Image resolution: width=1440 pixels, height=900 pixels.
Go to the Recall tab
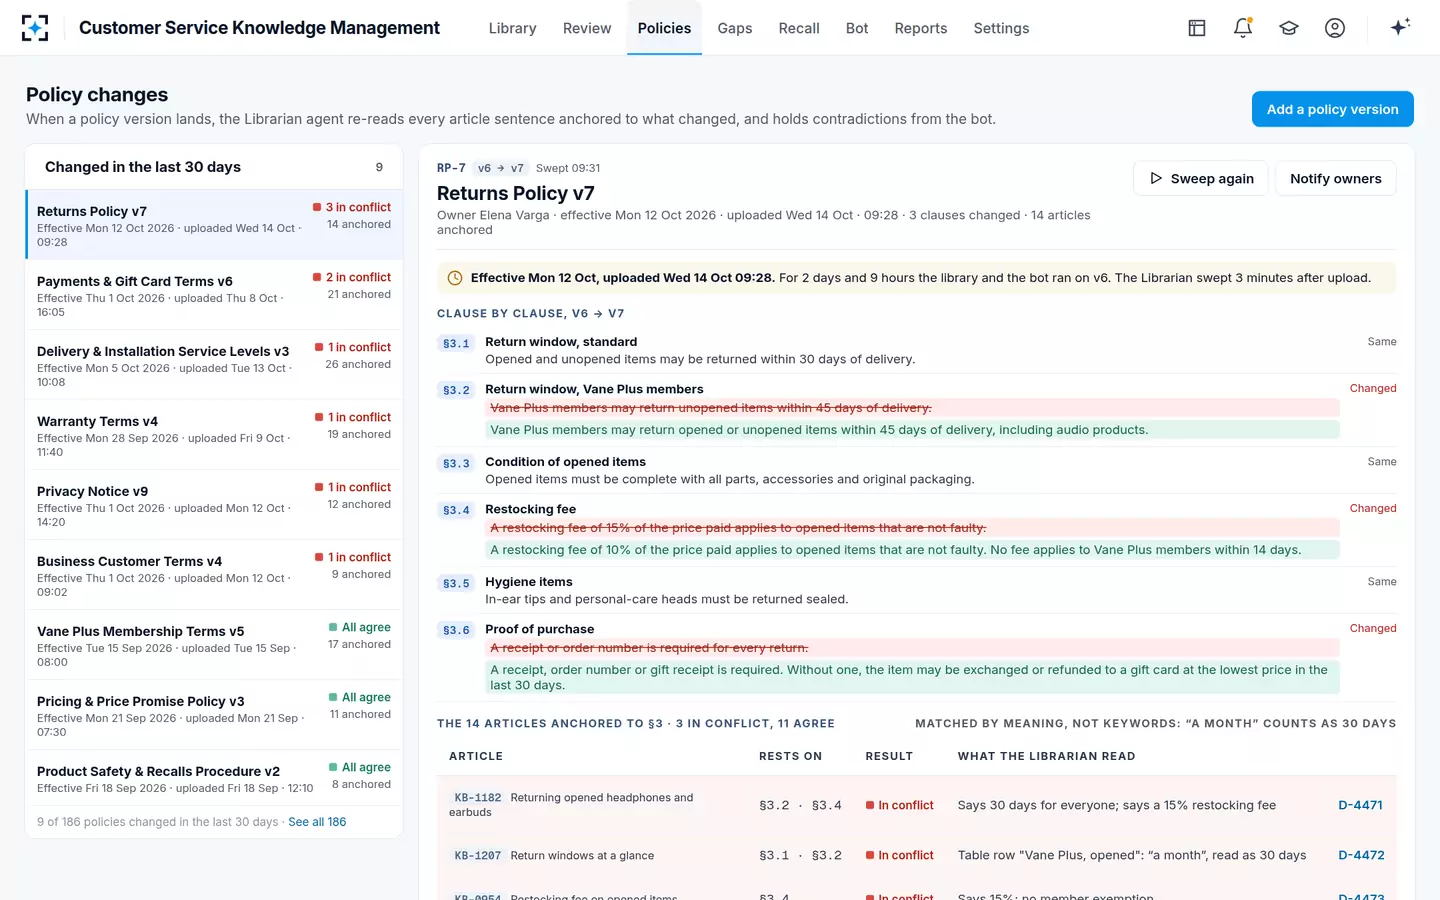coord(799,28)
